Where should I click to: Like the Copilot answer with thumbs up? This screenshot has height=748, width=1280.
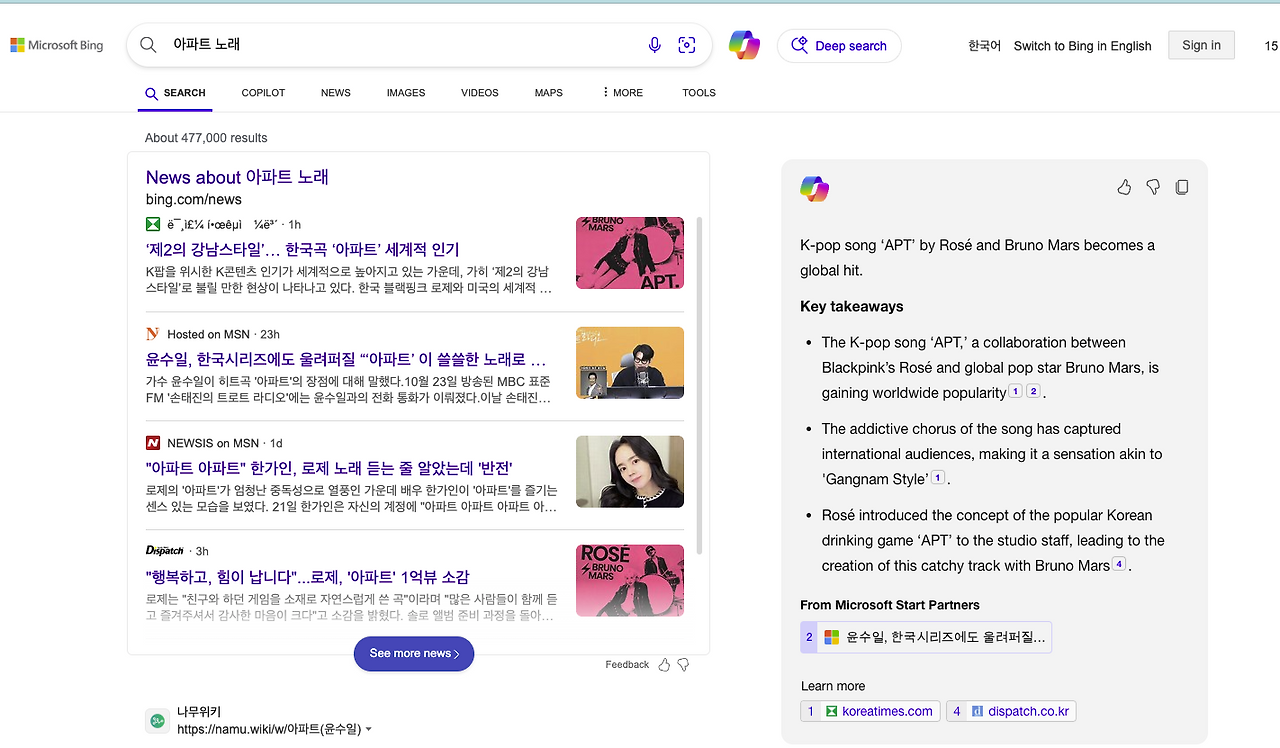[1124, 187]
